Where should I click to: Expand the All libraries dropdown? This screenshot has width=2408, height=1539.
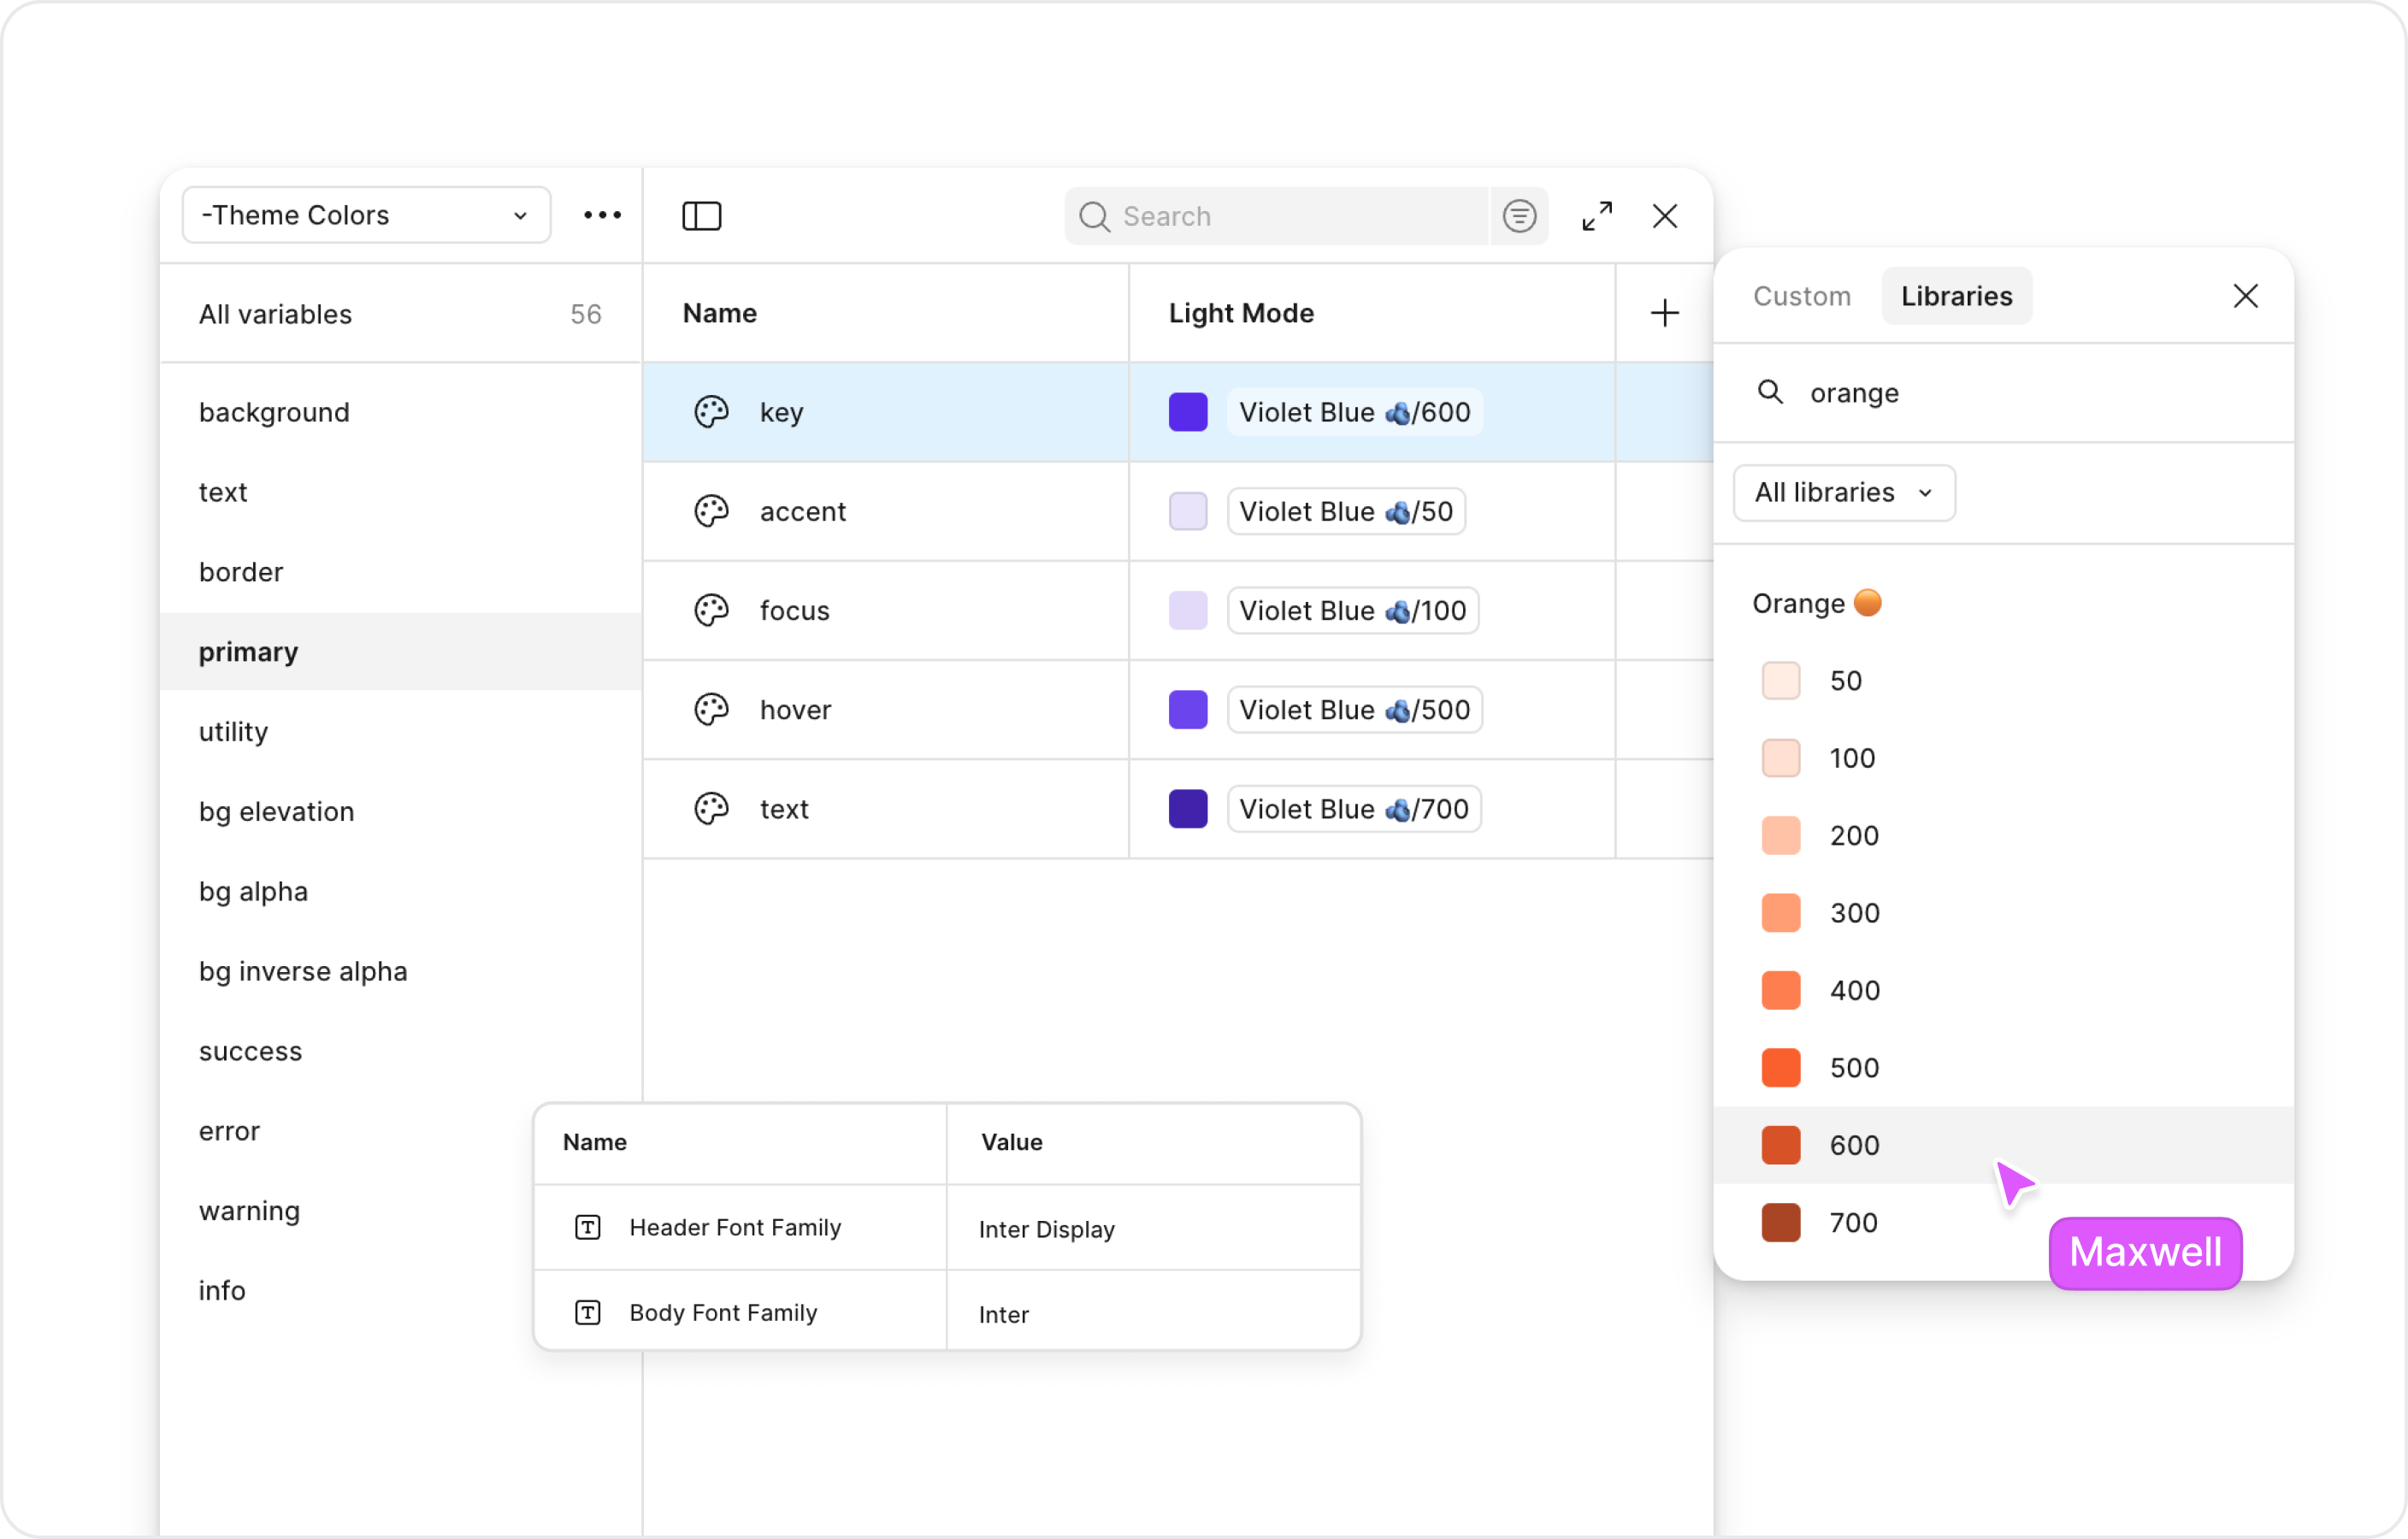[1843, 492]
